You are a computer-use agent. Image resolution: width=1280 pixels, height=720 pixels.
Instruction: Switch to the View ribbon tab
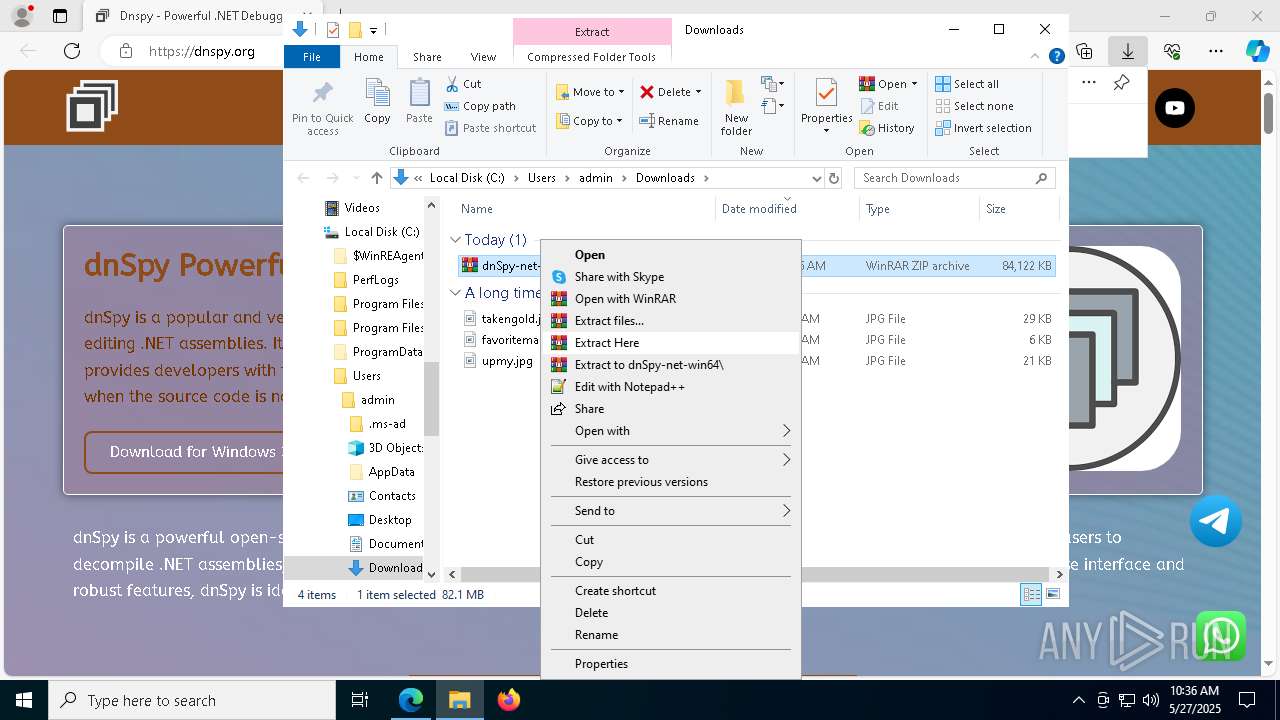[x=483, y=57]
